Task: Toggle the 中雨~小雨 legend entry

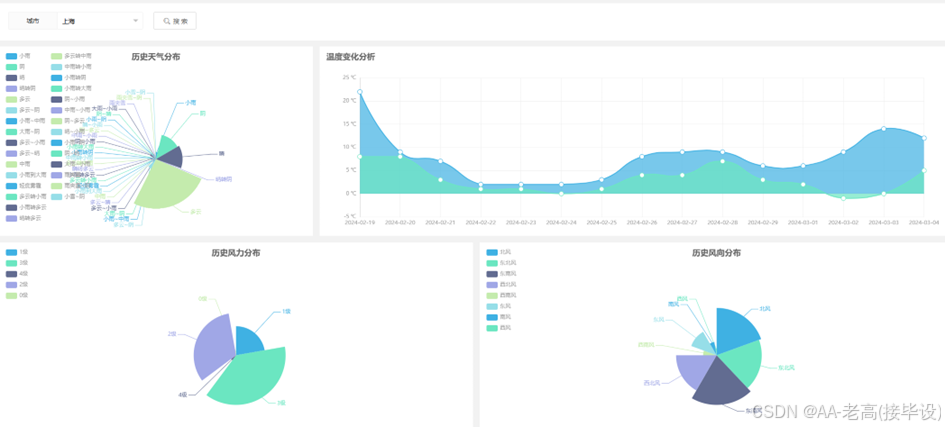Action: 71,110
